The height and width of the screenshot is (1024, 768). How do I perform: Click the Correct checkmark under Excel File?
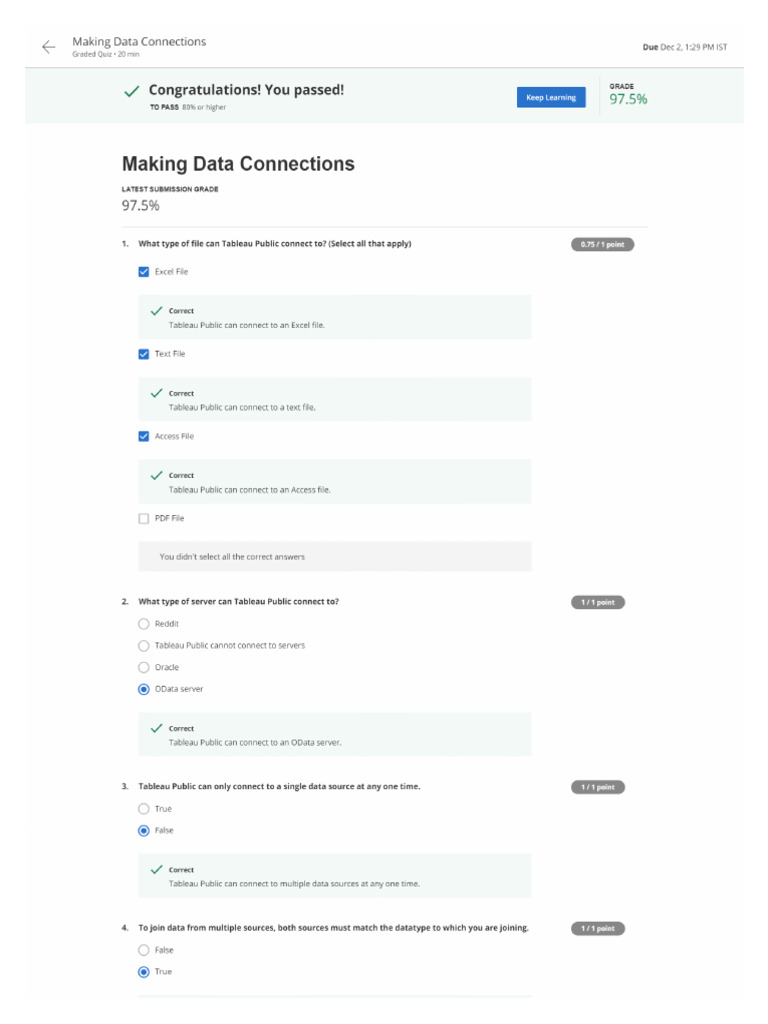(156, 311)
